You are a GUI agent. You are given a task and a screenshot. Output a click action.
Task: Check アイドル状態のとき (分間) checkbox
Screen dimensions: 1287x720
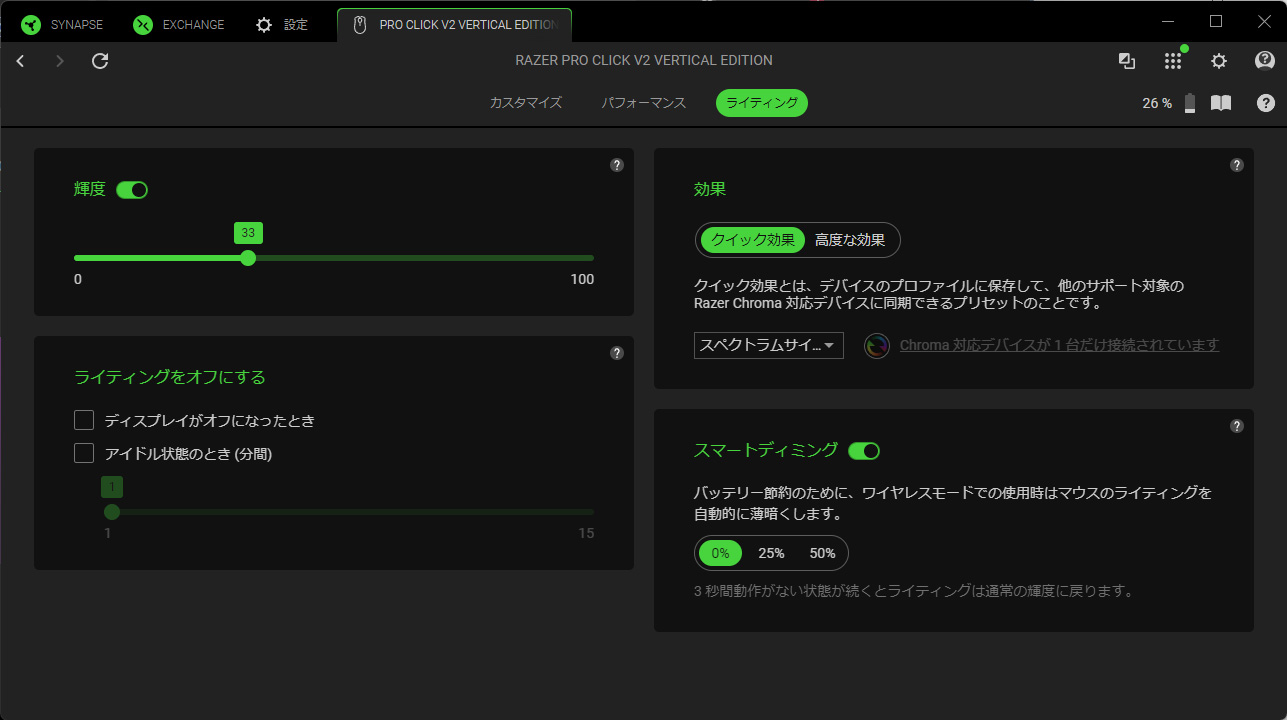84,454
